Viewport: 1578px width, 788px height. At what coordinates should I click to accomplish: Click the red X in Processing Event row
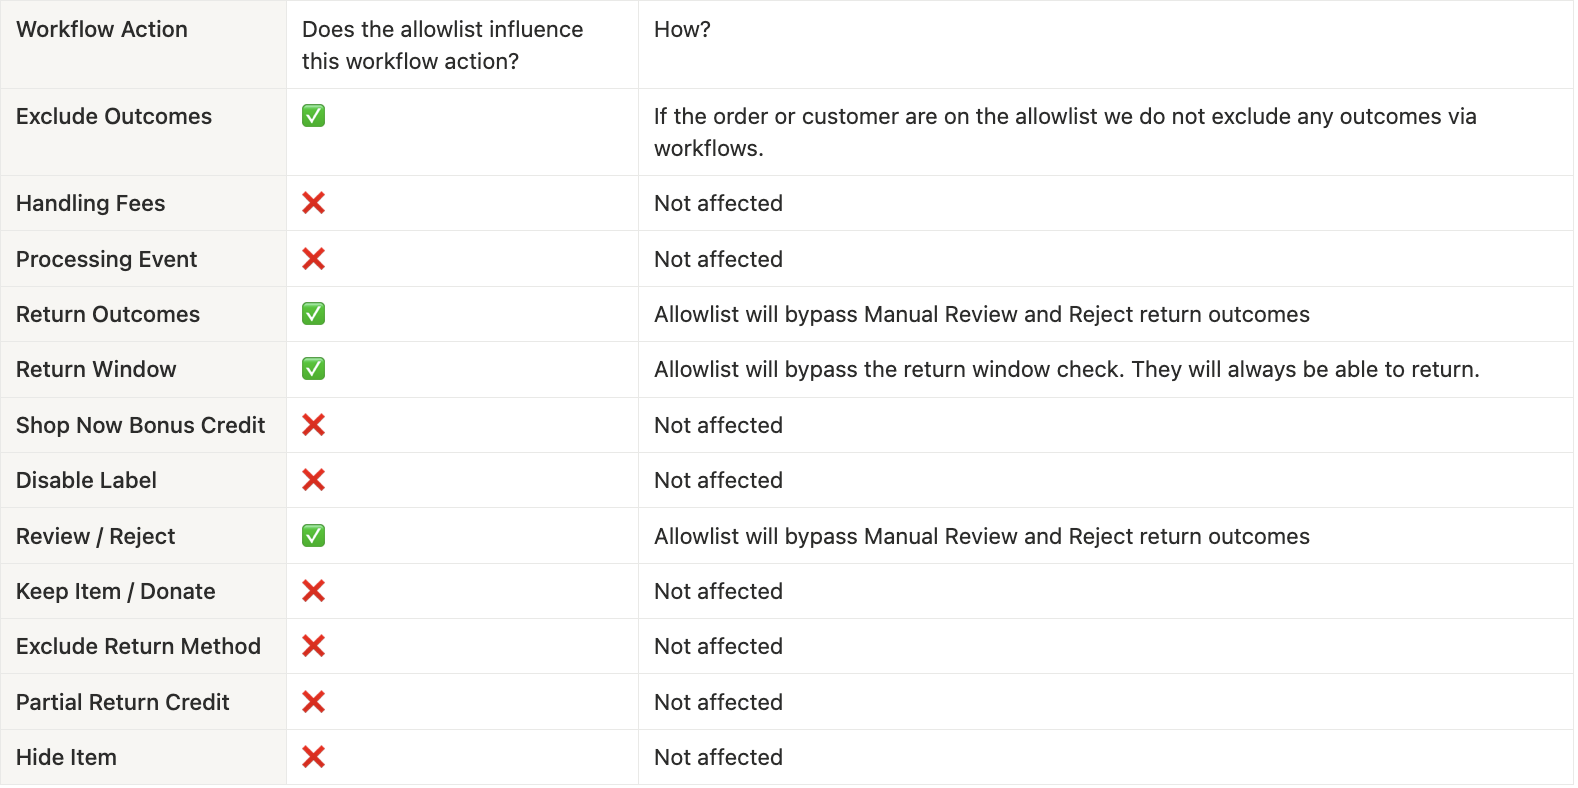pyautogui.click(x=313, y=259)
